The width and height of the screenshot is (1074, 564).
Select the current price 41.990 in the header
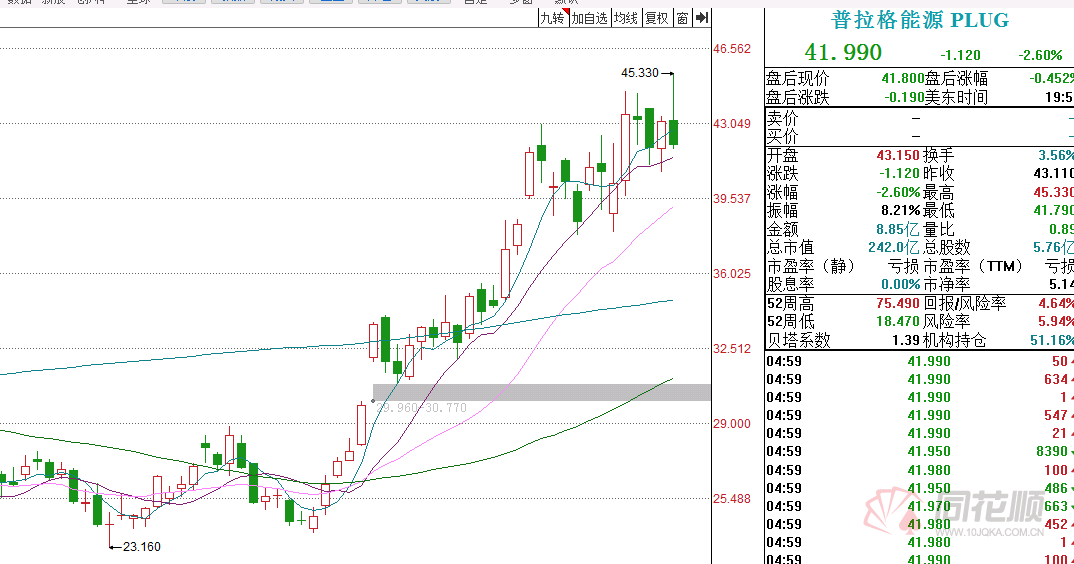[844, 53]
